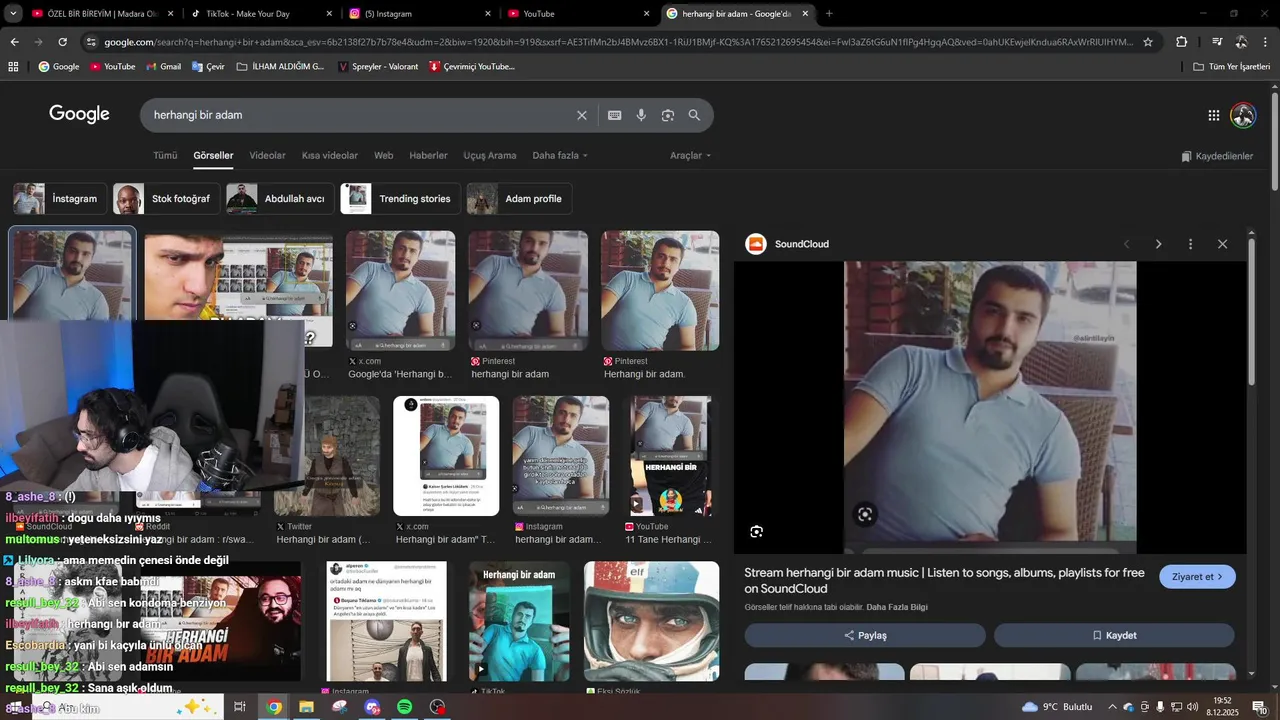Switch to the Kısa videolar tab

tap(330, 156)
